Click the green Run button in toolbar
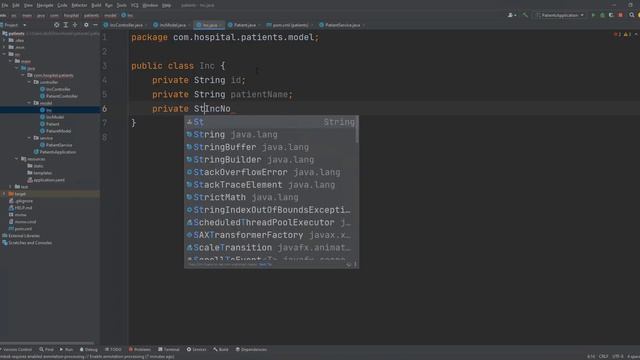The width and height of the screenshot is (640, 360). [x=593, y=15]
